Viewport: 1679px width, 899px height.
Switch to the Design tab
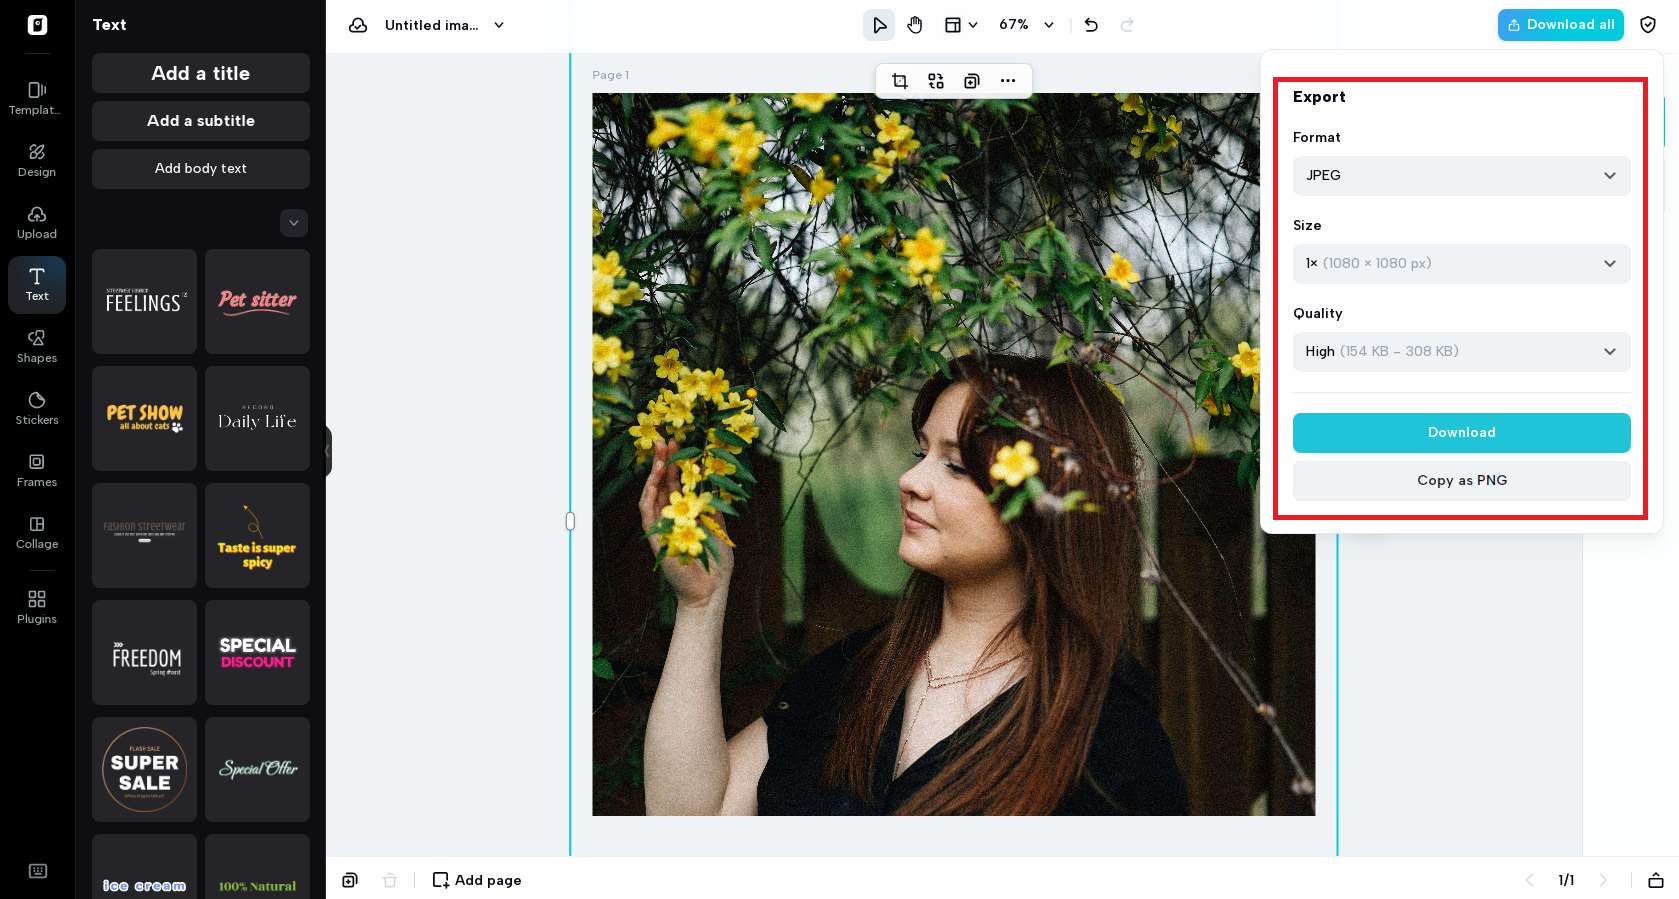[37, 160]
